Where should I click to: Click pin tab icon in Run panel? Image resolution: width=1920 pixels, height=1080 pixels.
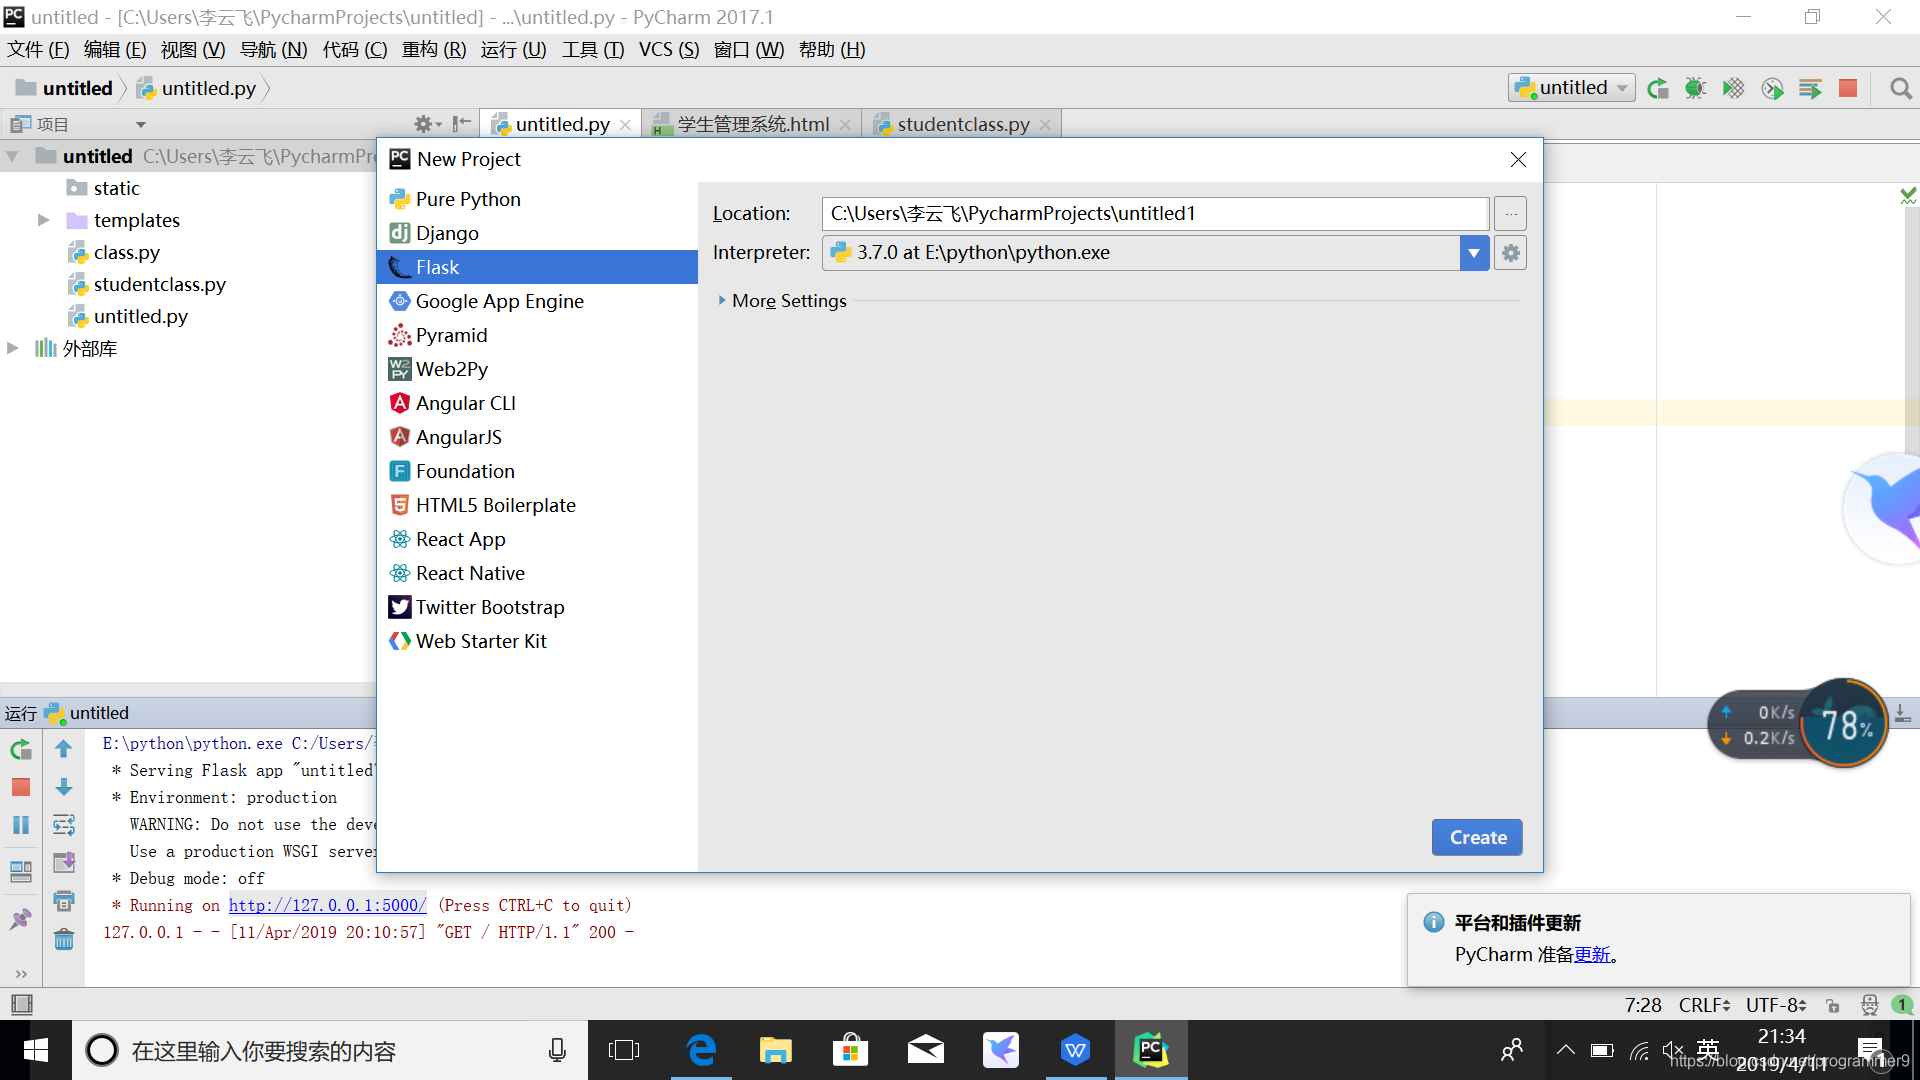[21, 919]
